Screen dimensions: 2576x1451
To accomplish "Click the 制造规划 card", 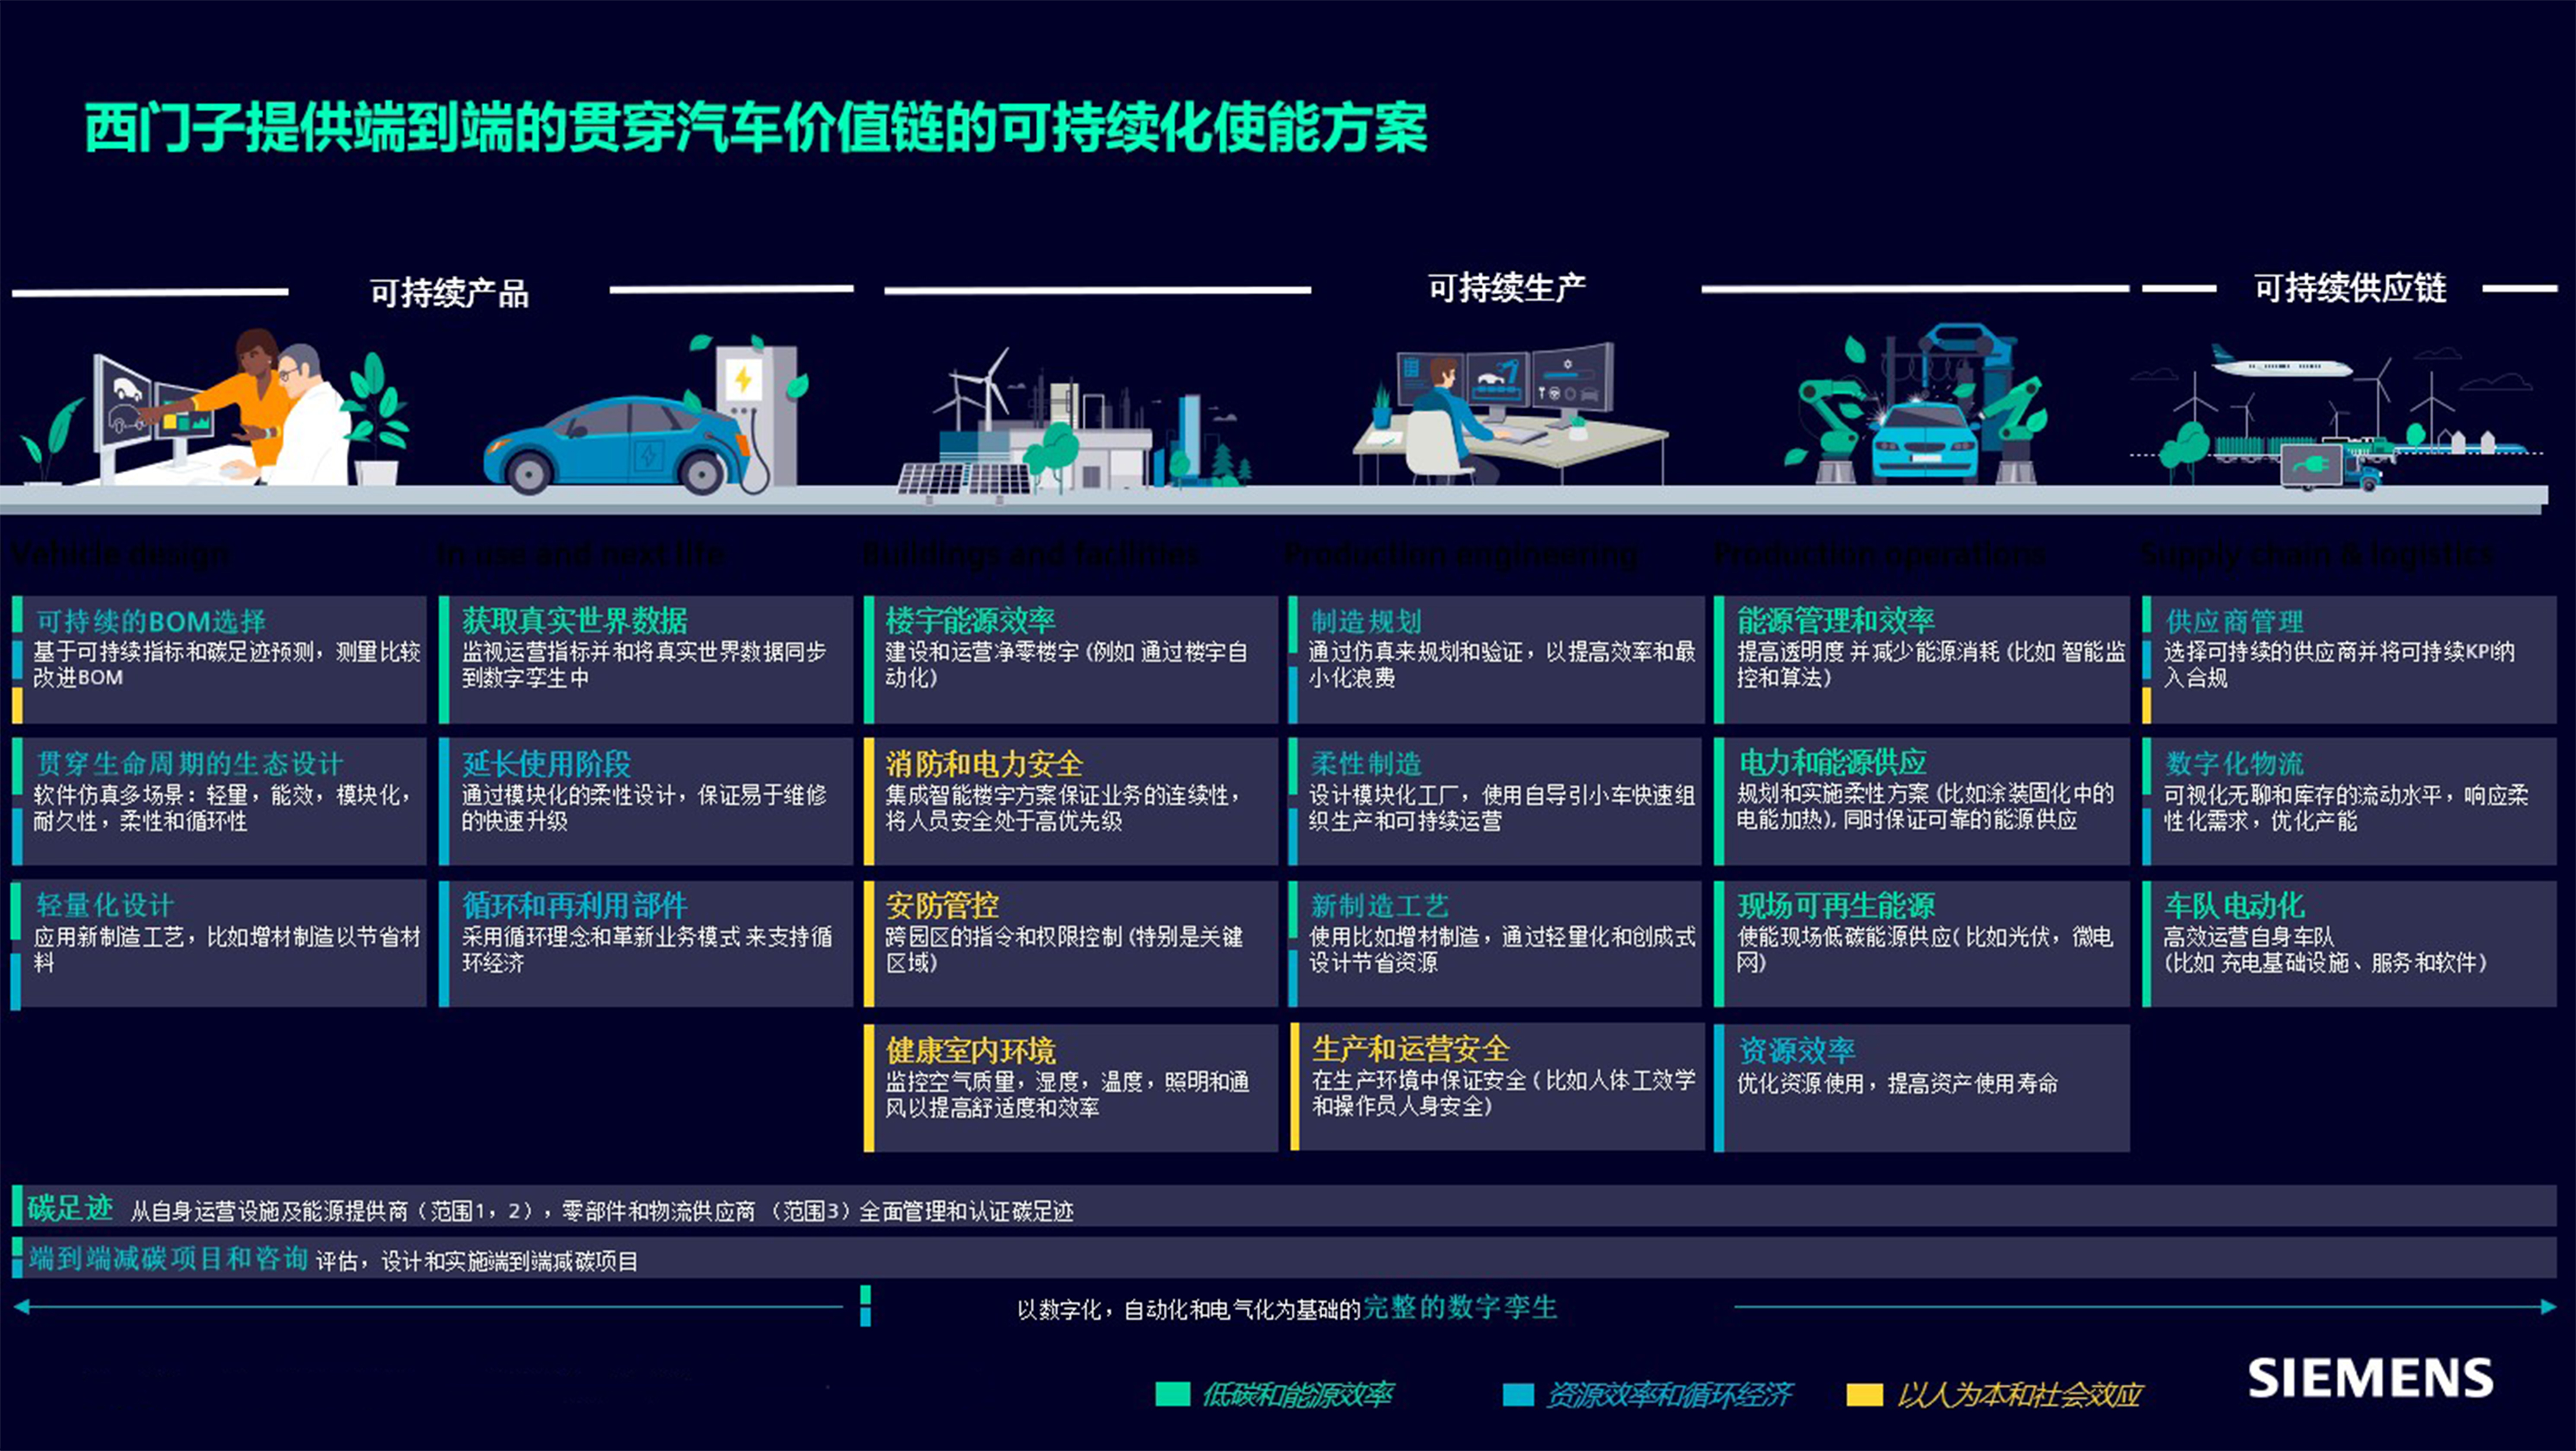I will pos(1497,659).
